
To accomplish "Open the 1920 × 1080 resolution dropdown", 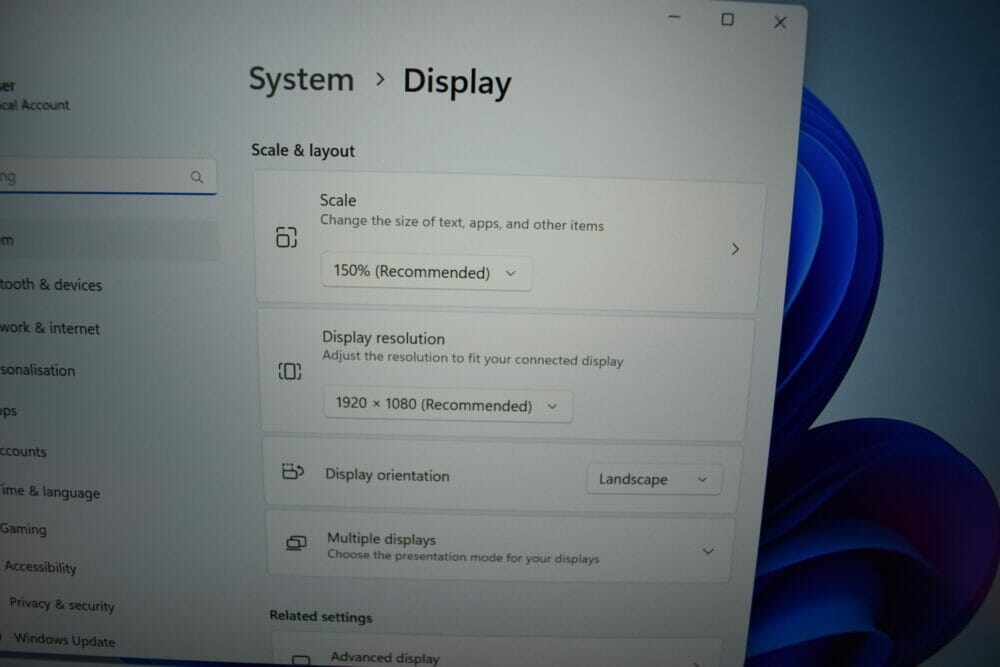I will click(448, 405).
